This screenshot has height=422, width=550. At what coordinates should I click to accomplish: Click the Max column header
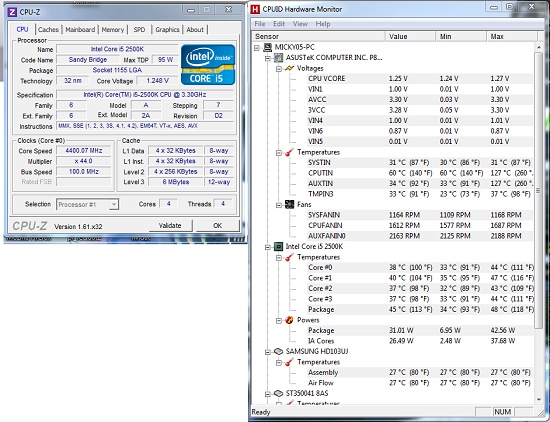pyautogui.click(x=511, y=36)
